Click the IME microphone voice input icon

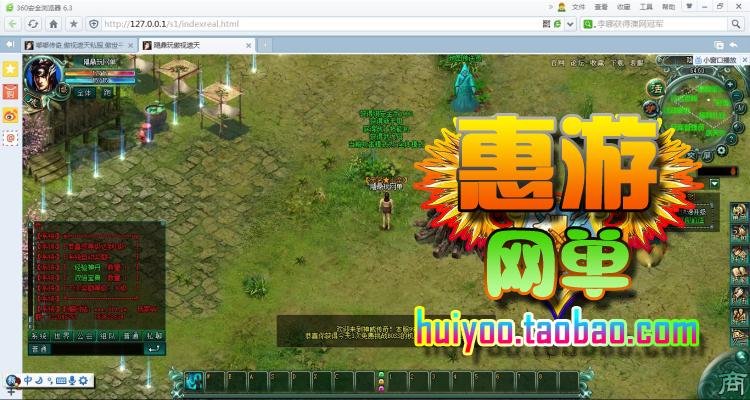73,381
